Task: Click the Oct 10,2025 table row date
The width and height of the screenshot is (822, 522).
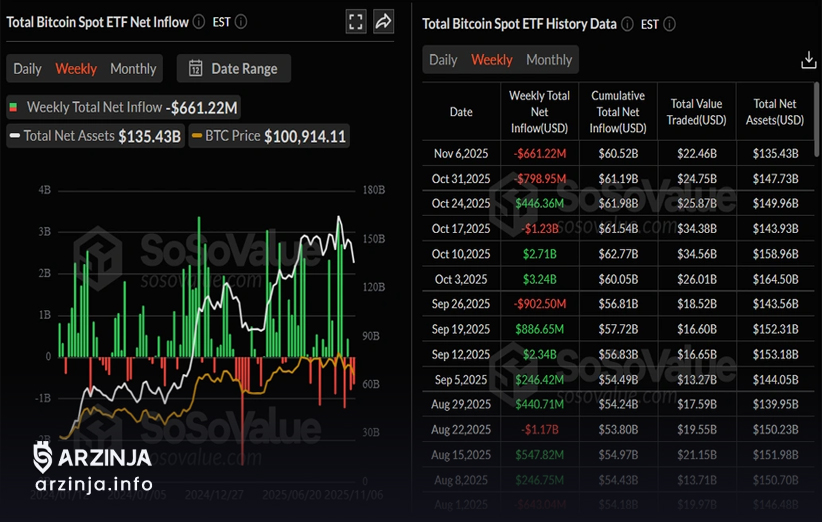Action: [x=461, y=254]
